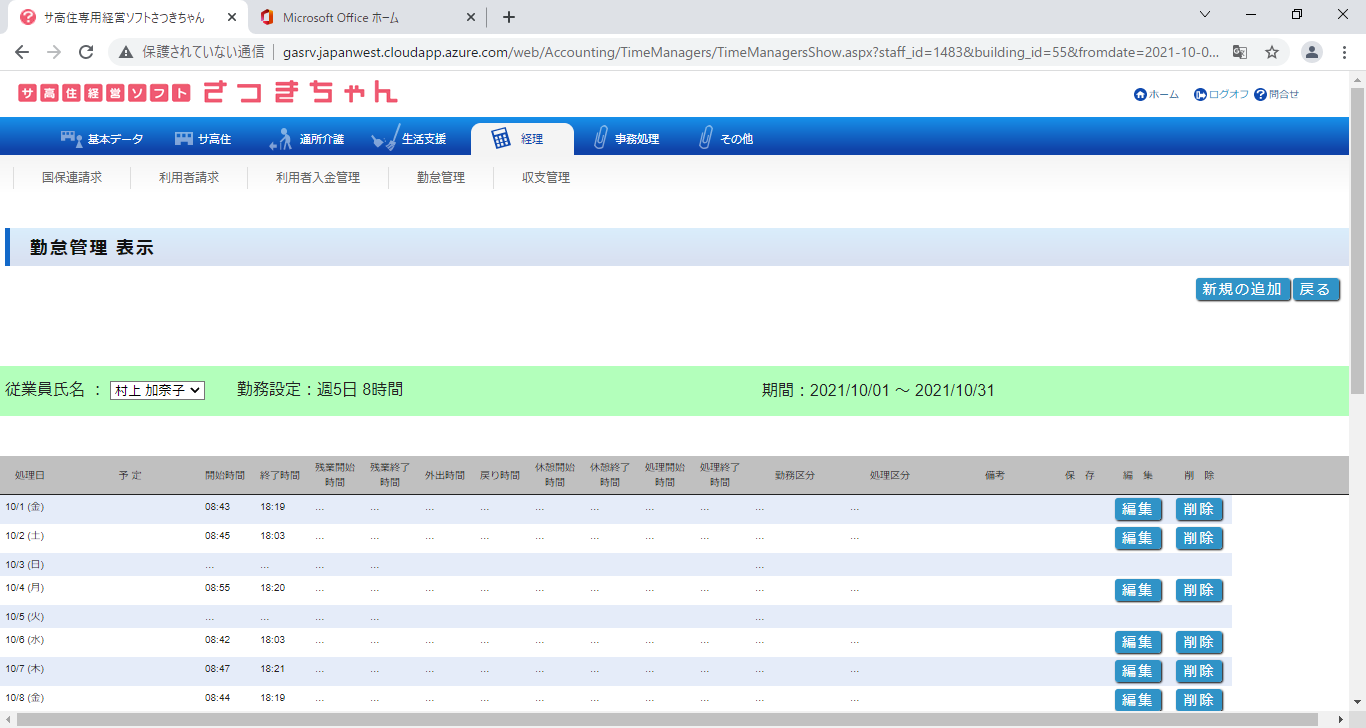Click the 基本データ building icon
This screenshot has width=1366, height=728.
72,139
